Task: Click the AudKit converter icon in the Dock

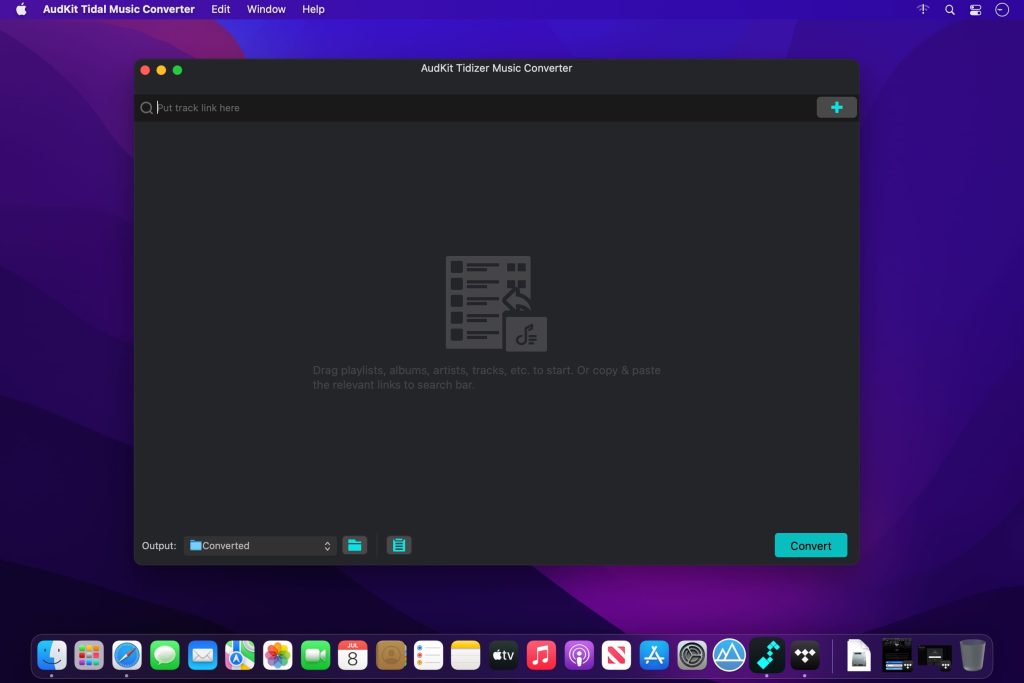Action: (766, 655)
